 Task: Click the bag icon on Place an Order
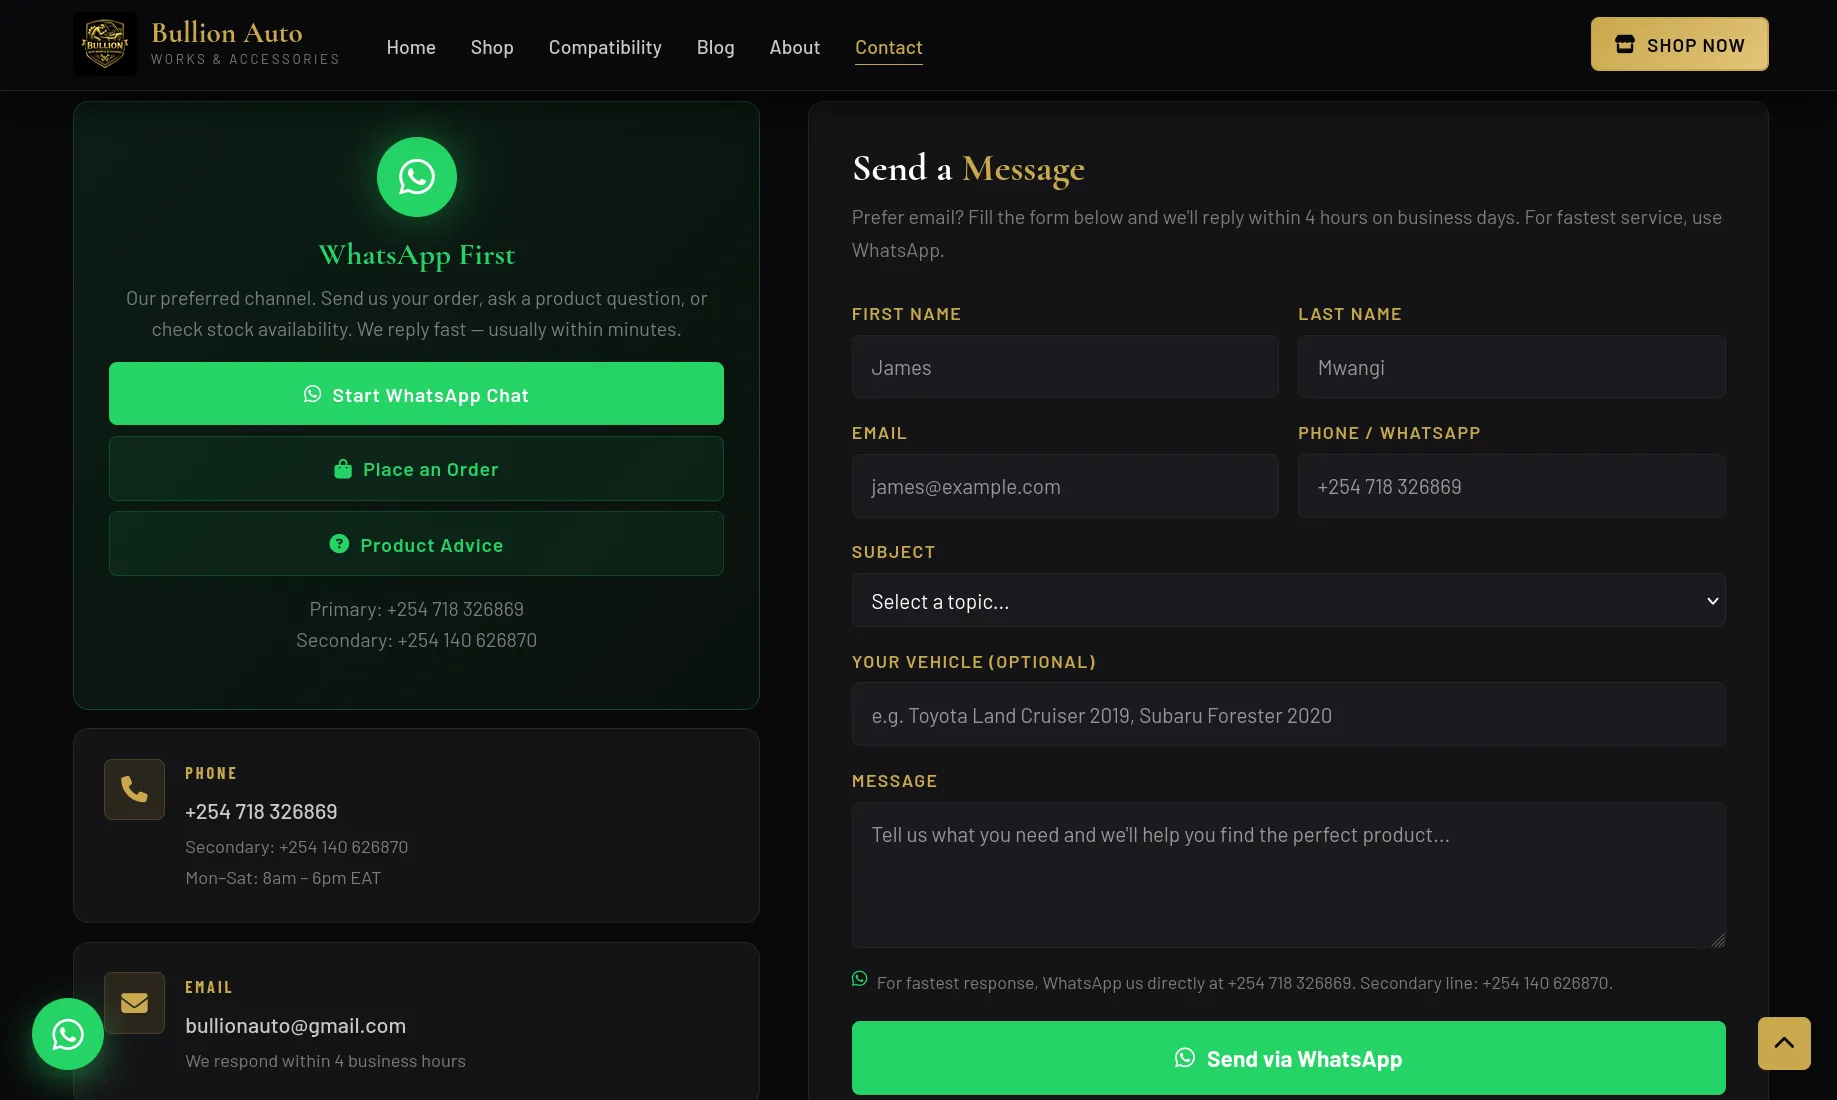(344, 468)
